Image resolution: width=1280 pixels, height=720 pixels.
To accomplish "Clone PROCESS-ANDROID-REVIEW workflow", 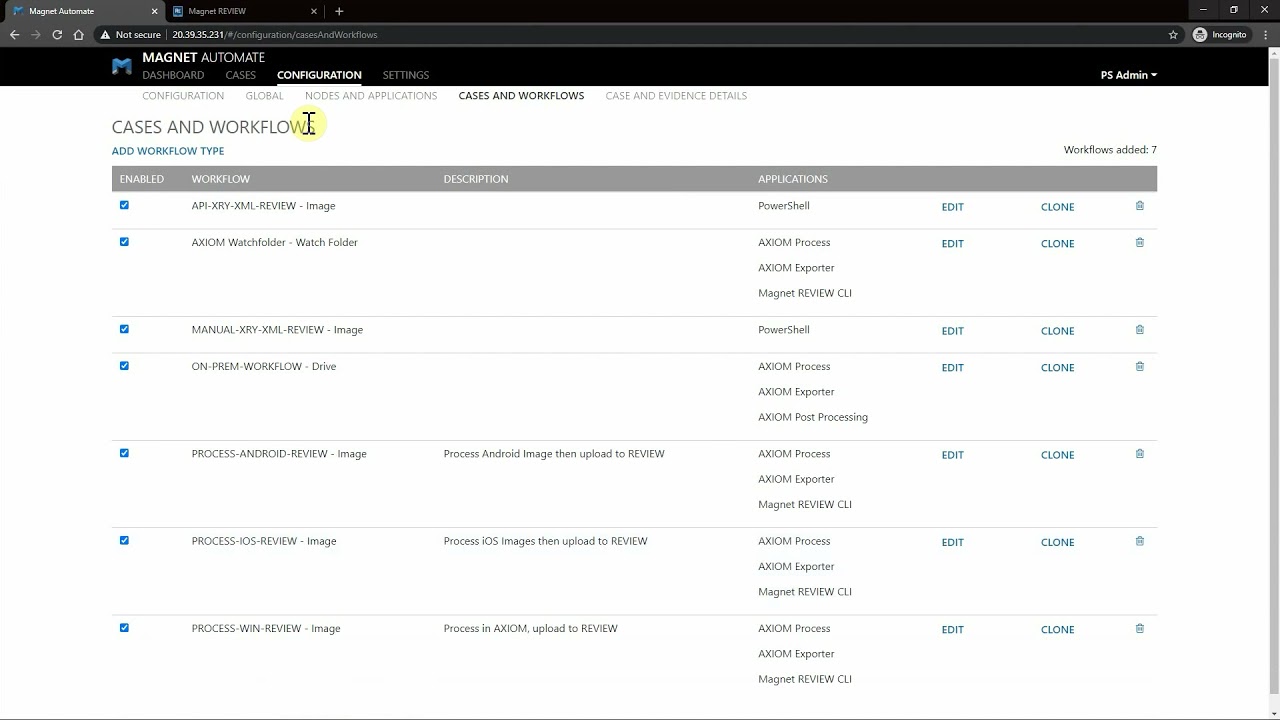I will point(1057,455).
